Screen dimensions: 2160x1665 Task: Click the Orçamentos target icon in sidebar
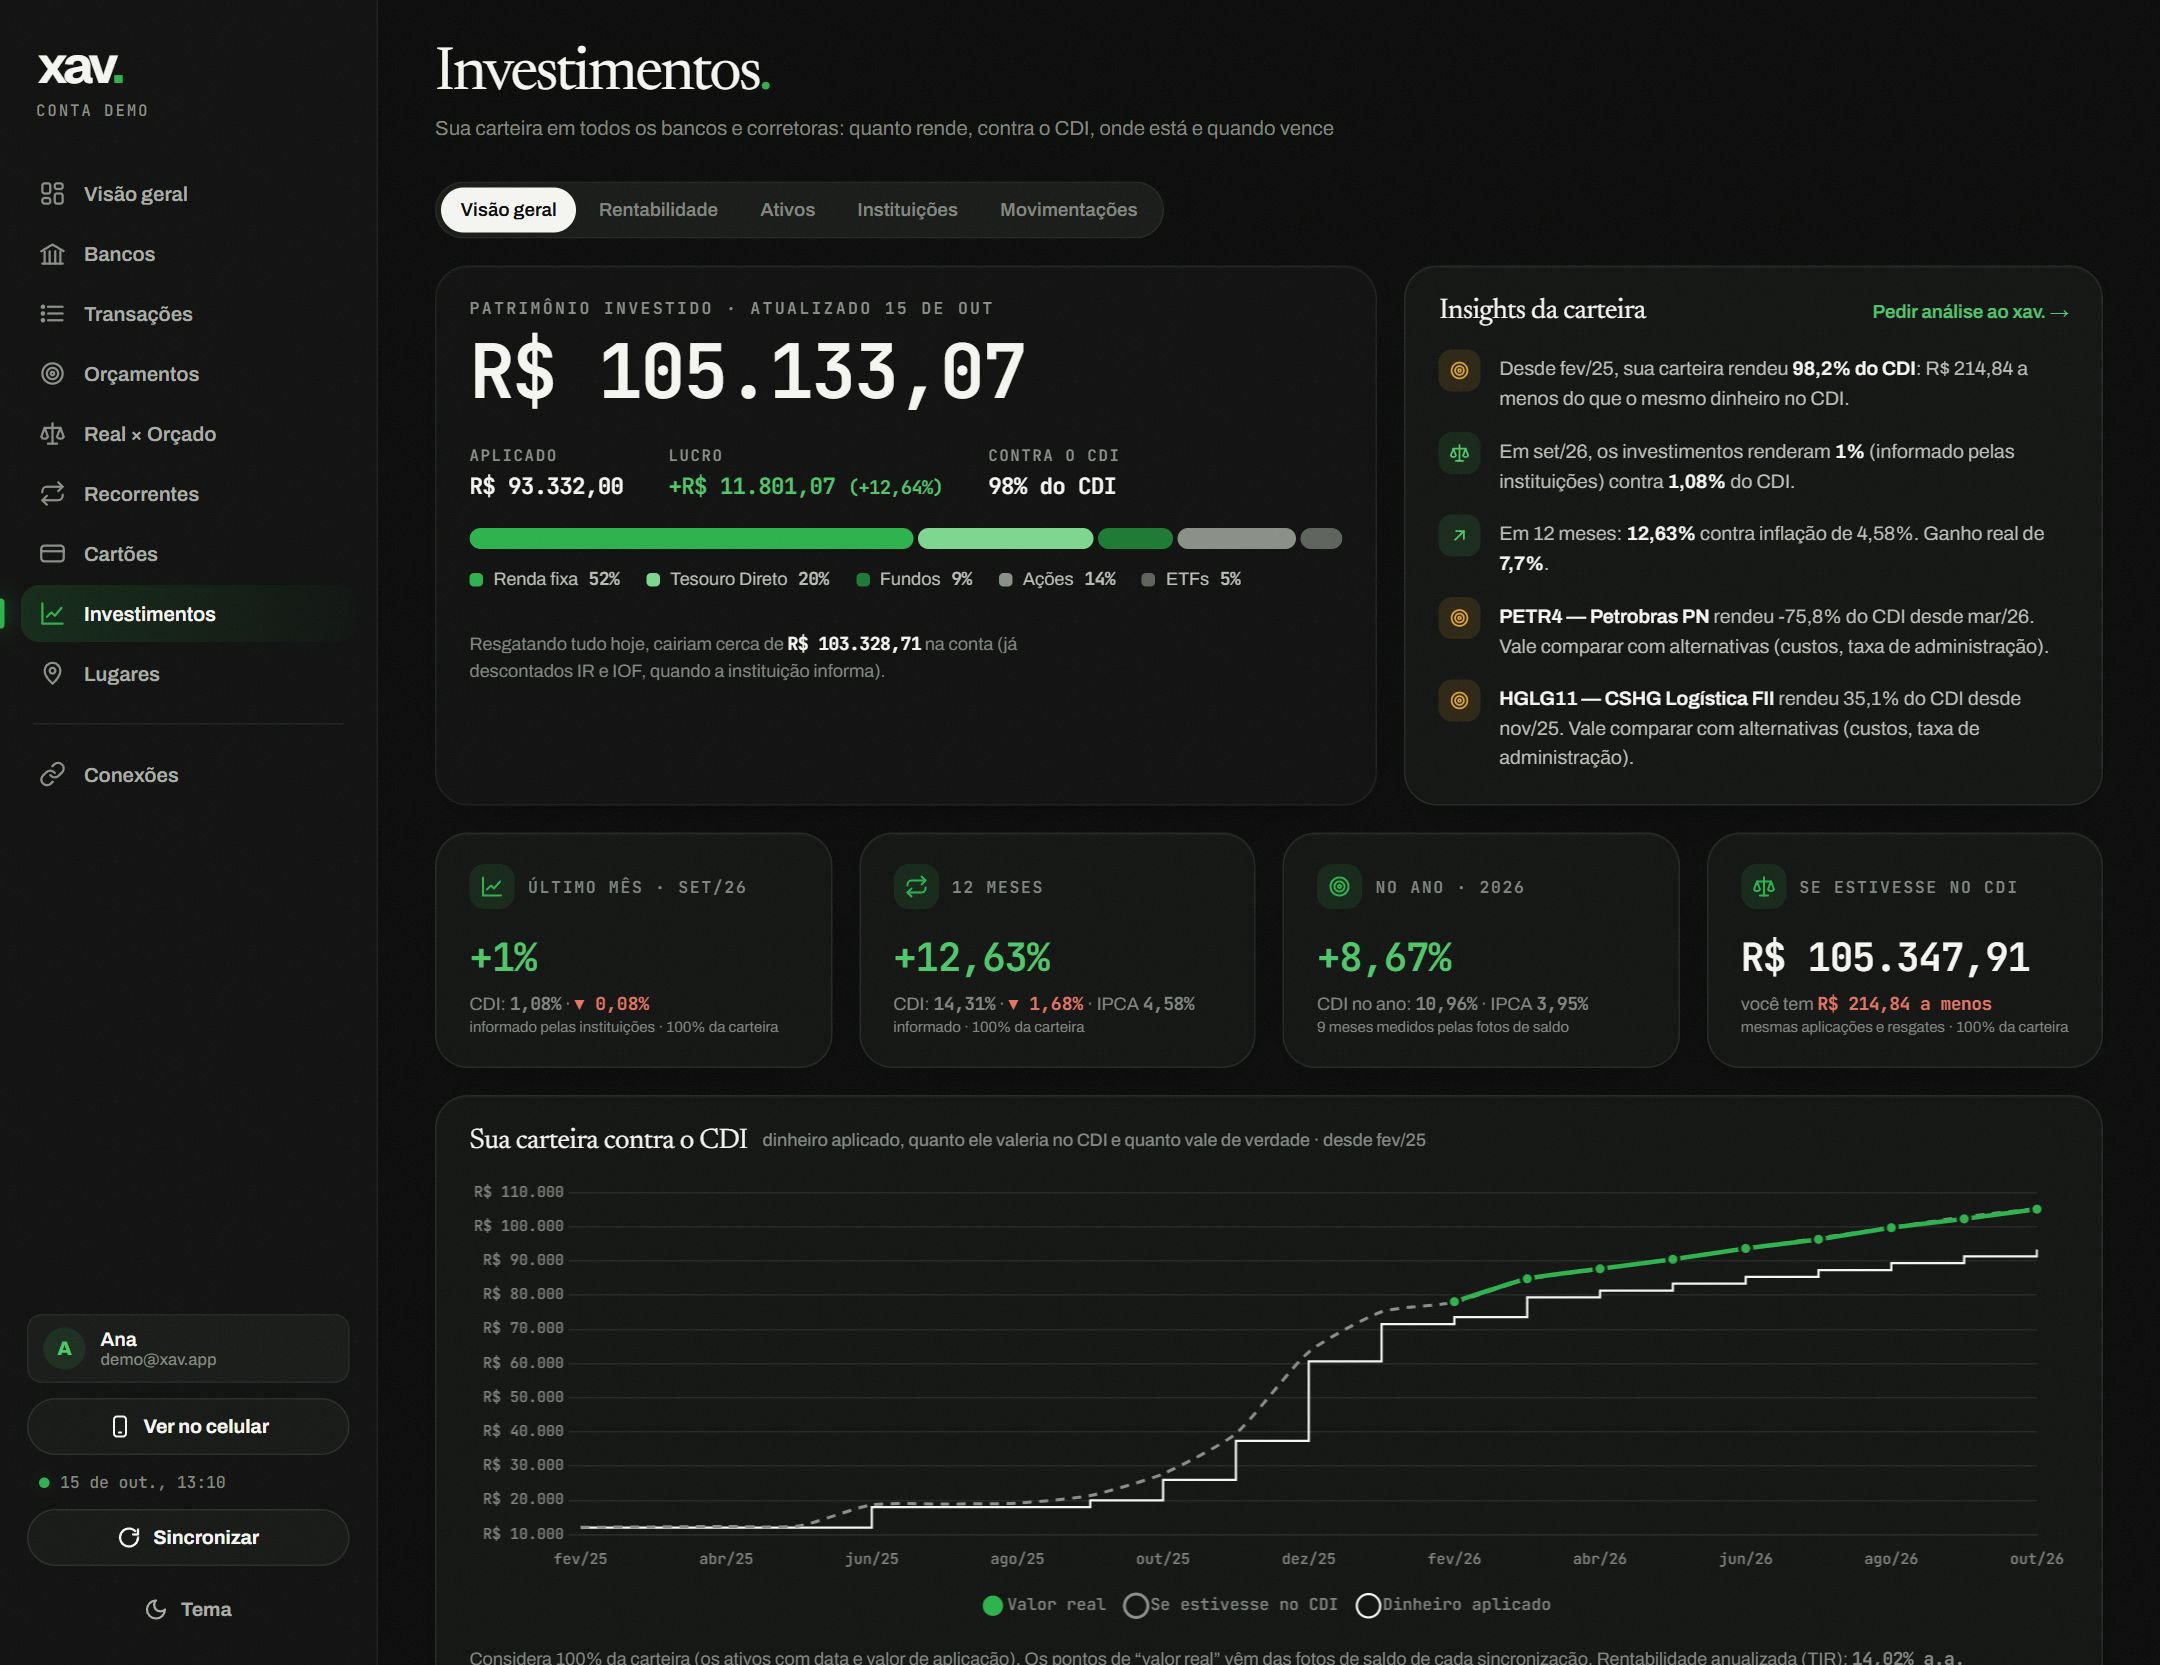[52, 374]
